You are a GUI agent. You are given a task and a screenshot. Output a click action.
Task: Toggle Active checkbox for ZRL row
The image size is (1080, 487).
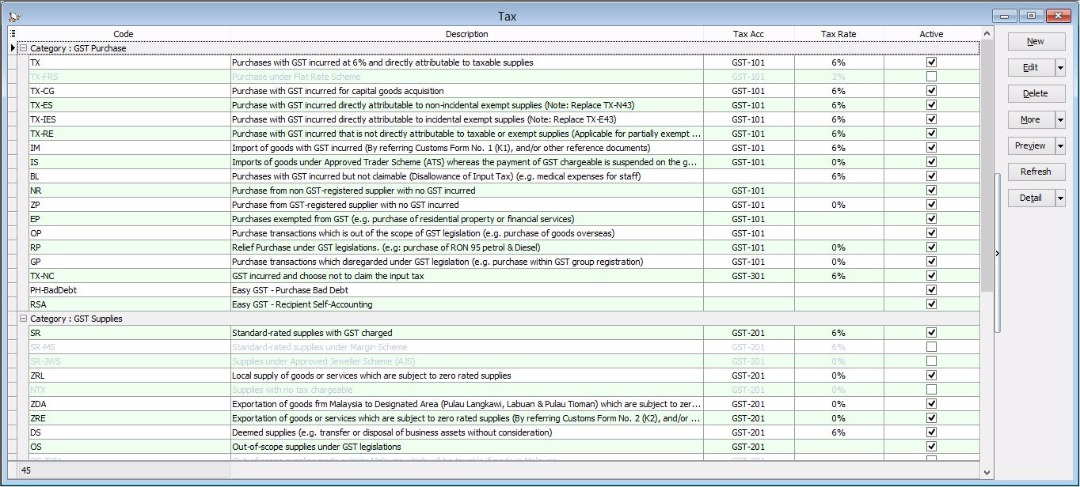[x=932, y=375]
